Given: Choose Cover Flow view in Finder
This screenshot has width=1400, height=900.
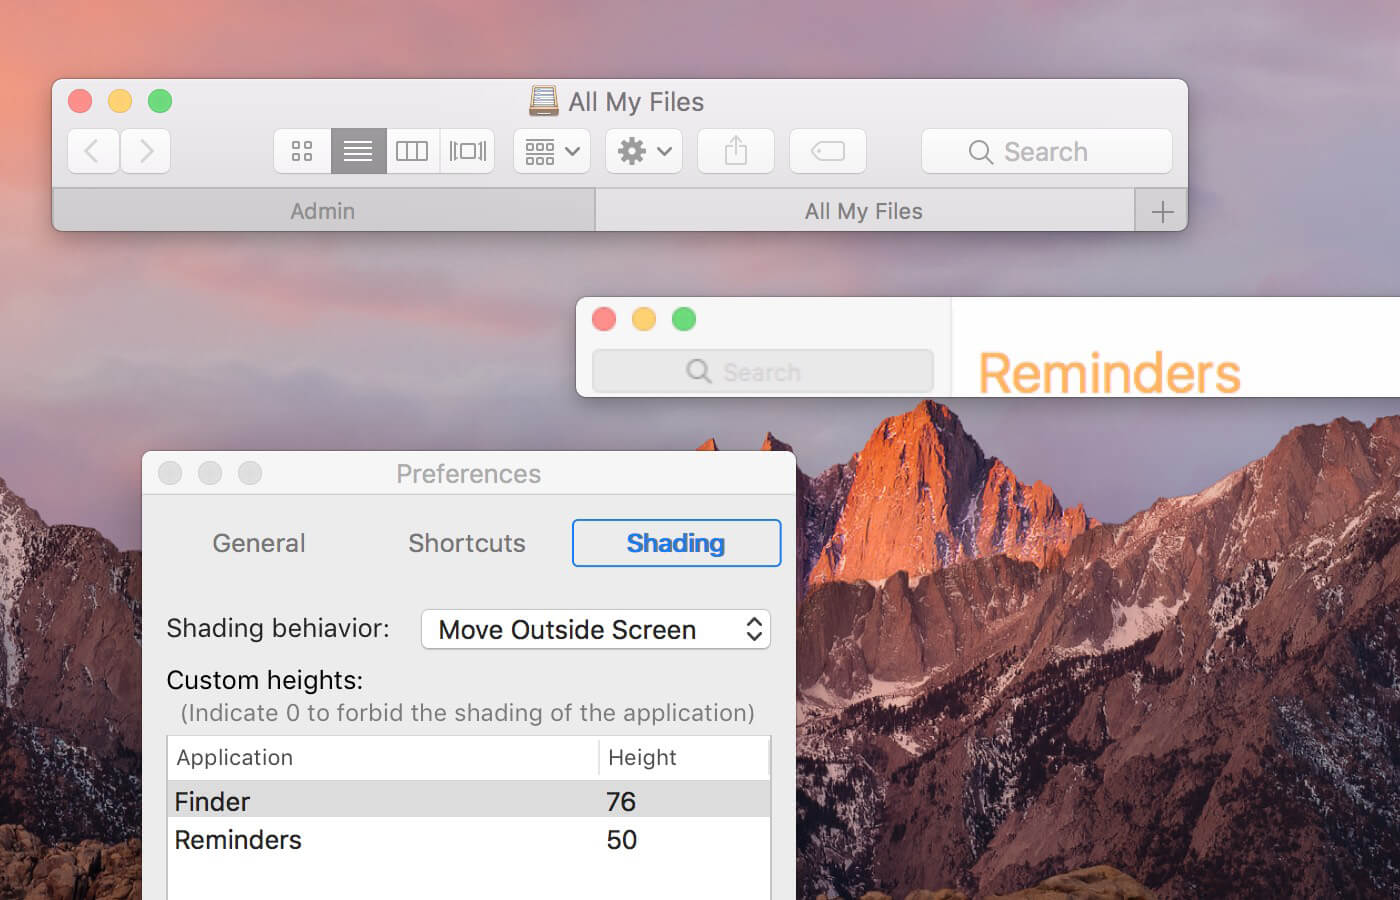Looking at the screenshot, I should point(467,151).
